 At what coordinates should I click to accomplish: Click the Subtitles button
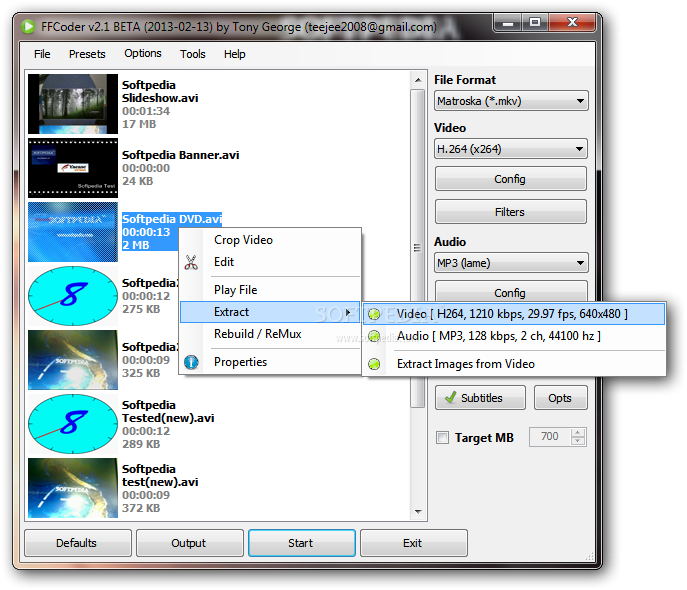480,398
